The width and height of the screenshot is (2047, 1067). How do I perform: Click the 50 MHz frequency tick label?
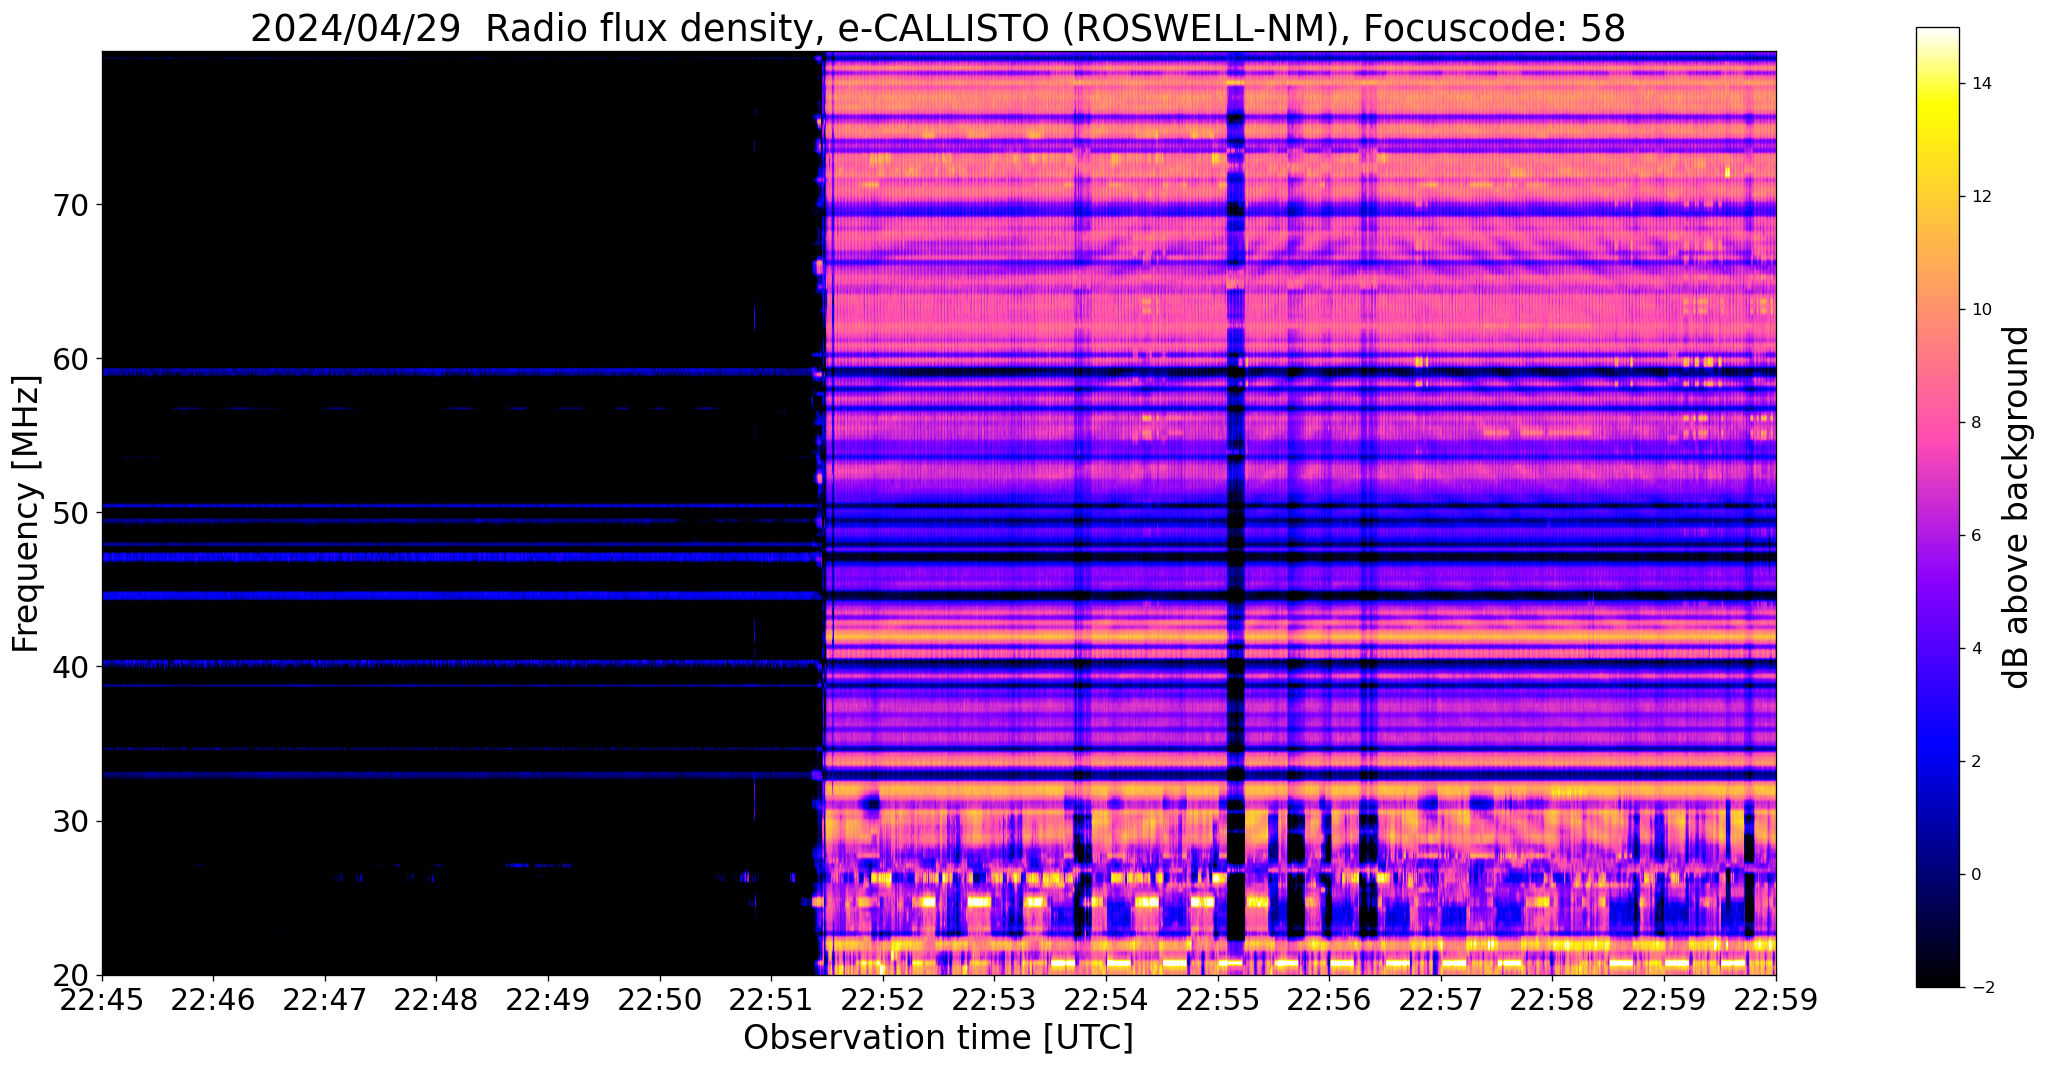(70, 513)
